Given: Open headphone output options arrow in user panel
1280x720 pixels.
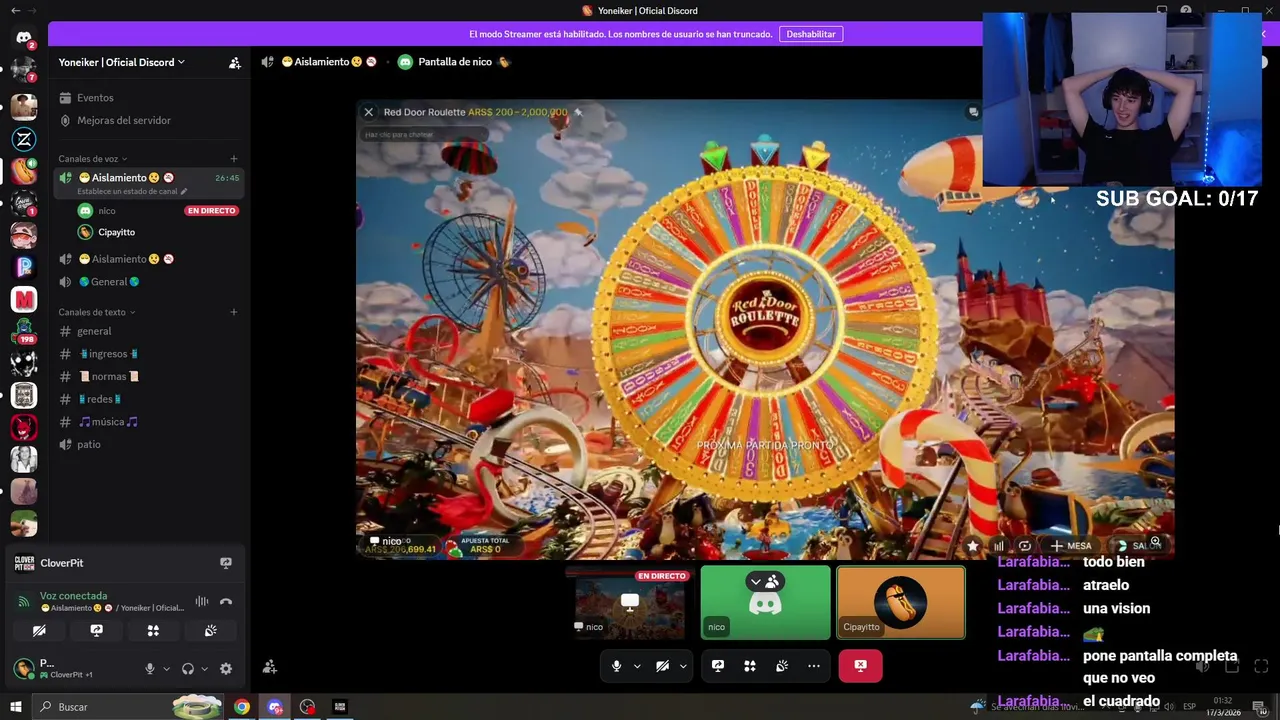Looking at the screenshot, I should [x=204, y=669].
